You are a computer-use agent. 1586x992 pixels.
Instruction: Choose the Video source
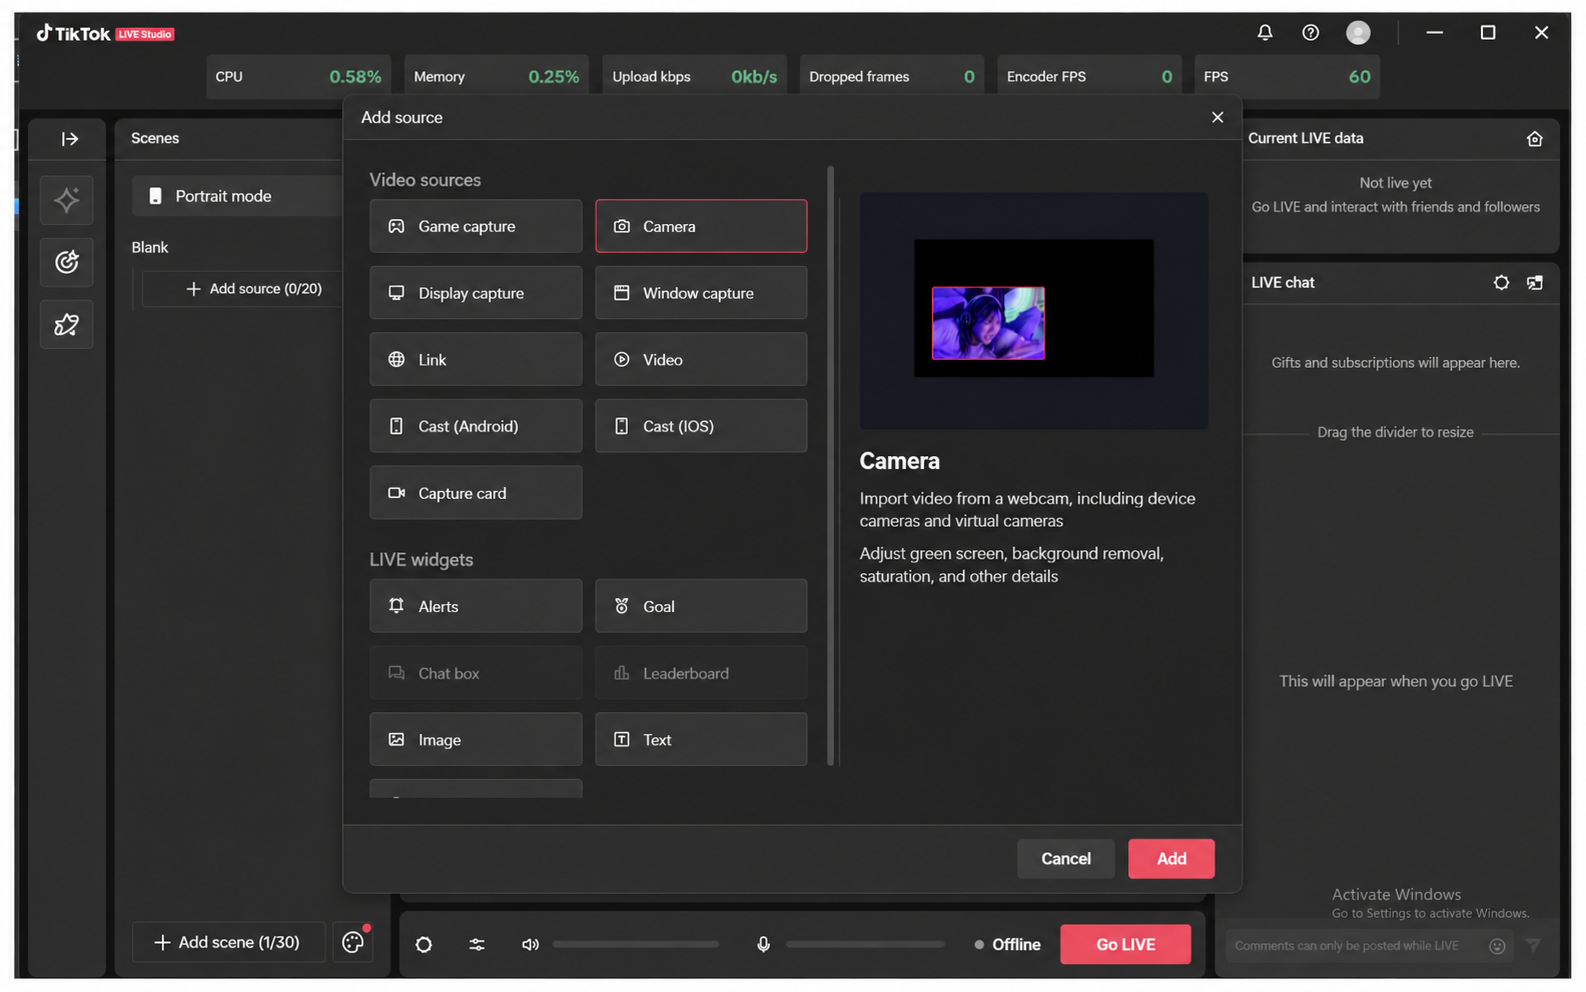tap(701, 359)
